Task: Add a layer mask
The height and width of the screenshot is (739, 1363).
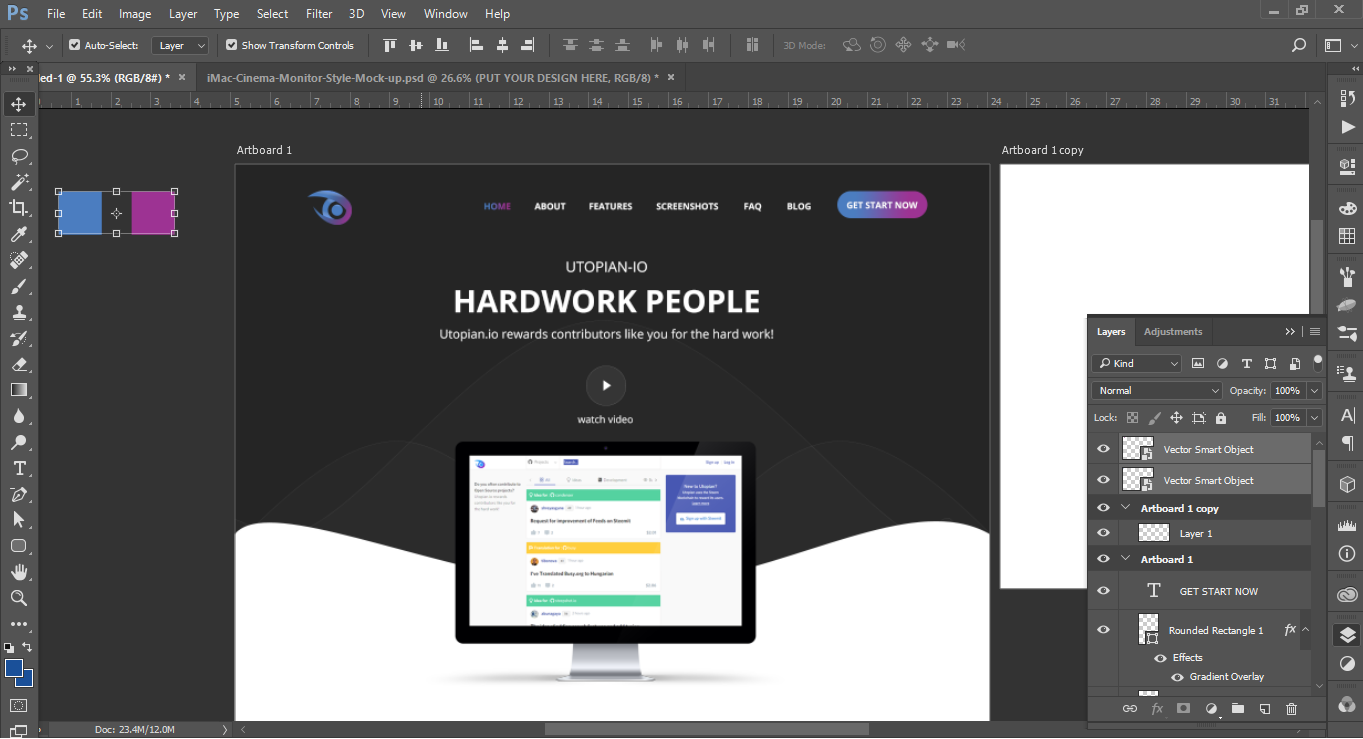Action: pos(1184,709)
